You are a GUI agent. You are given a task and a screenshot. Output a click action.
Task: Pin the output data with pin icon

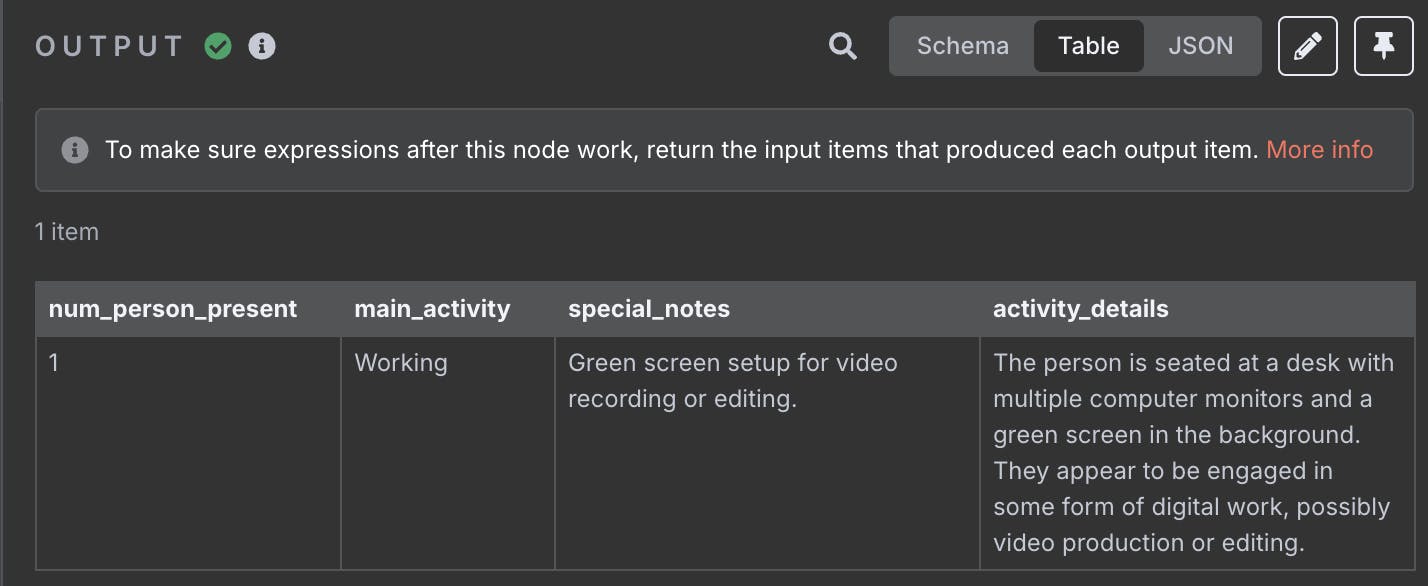[1384, 46]
